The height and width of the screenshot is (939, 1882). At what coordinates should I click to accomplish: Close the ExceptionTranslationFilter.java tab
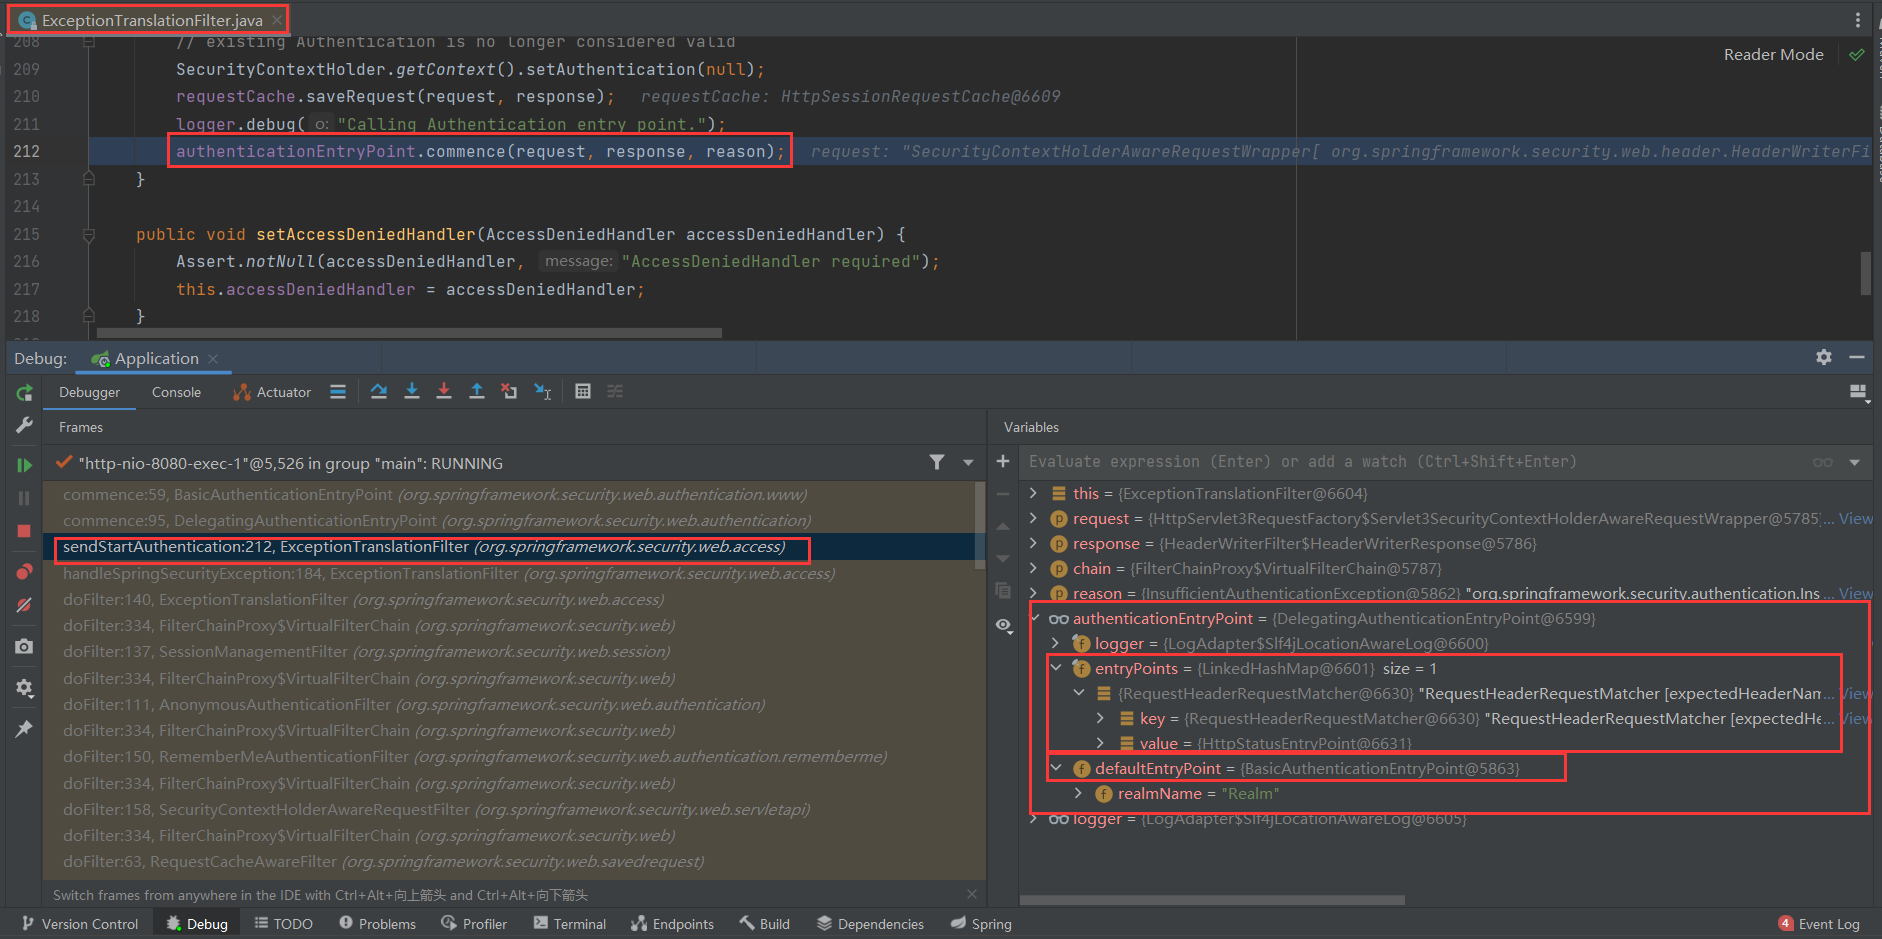[x=277, y=20]
